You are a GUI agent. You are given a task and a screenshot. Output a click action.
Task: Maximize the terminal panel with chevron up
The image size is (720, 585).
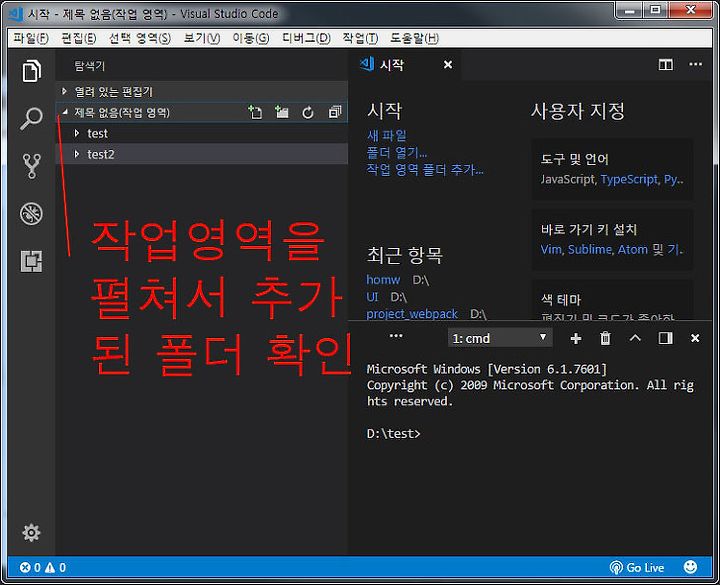click(635, 338)
